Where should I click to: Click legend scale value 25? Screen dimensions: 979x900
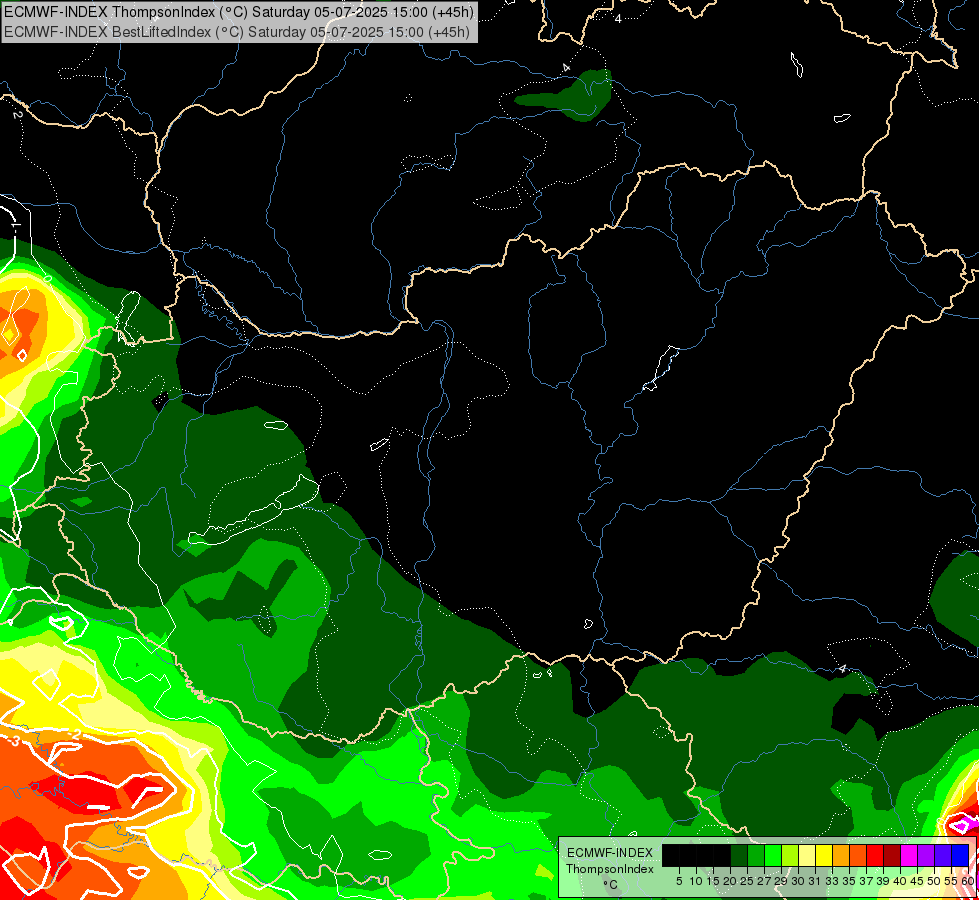coord(747,881)
